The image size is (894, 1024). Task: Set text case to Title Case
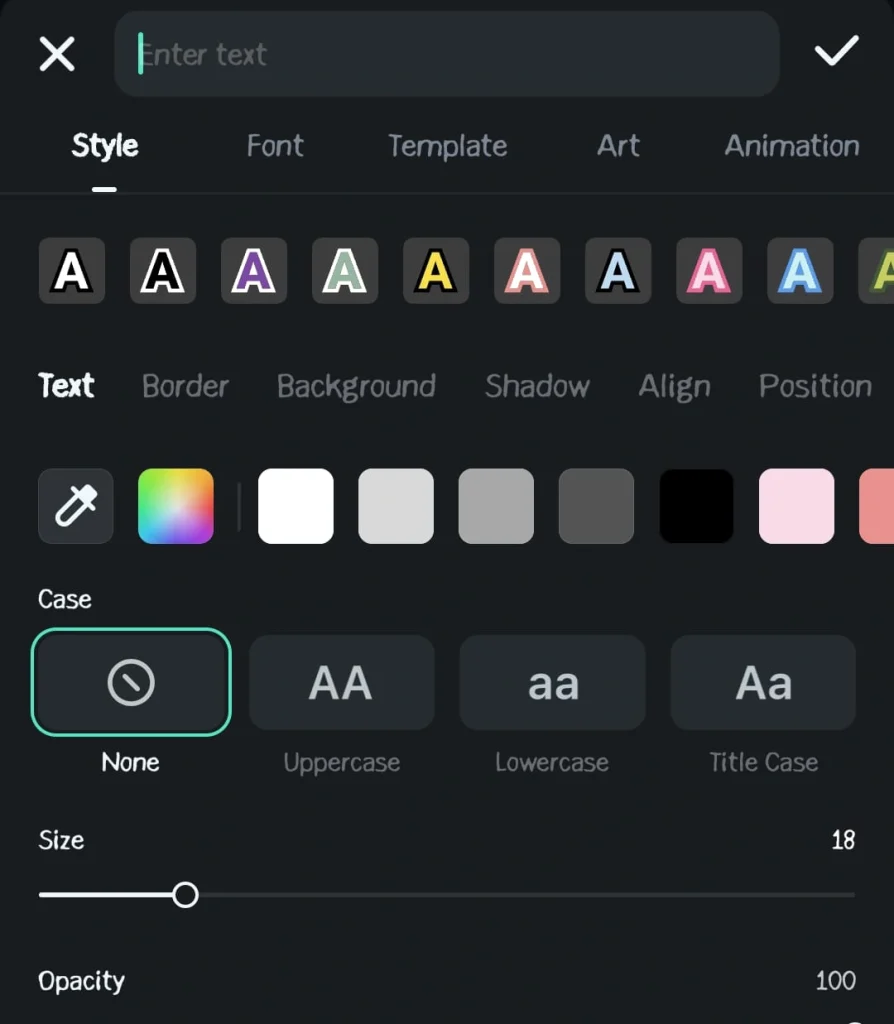click(x=763, y=682)
